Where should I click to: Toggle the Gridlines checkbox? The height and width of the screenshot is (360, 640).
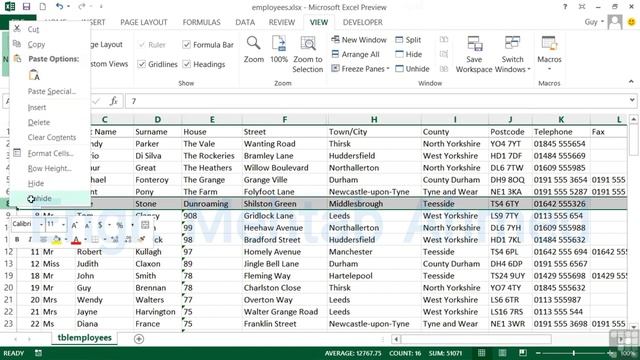pyautogui.click(x=142, y=64)
